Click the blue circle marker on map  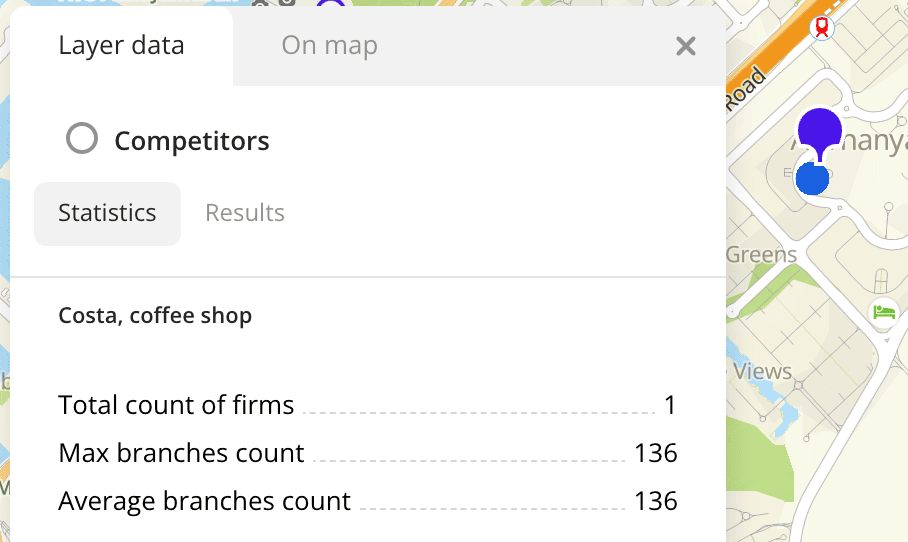tap(812, 179)
